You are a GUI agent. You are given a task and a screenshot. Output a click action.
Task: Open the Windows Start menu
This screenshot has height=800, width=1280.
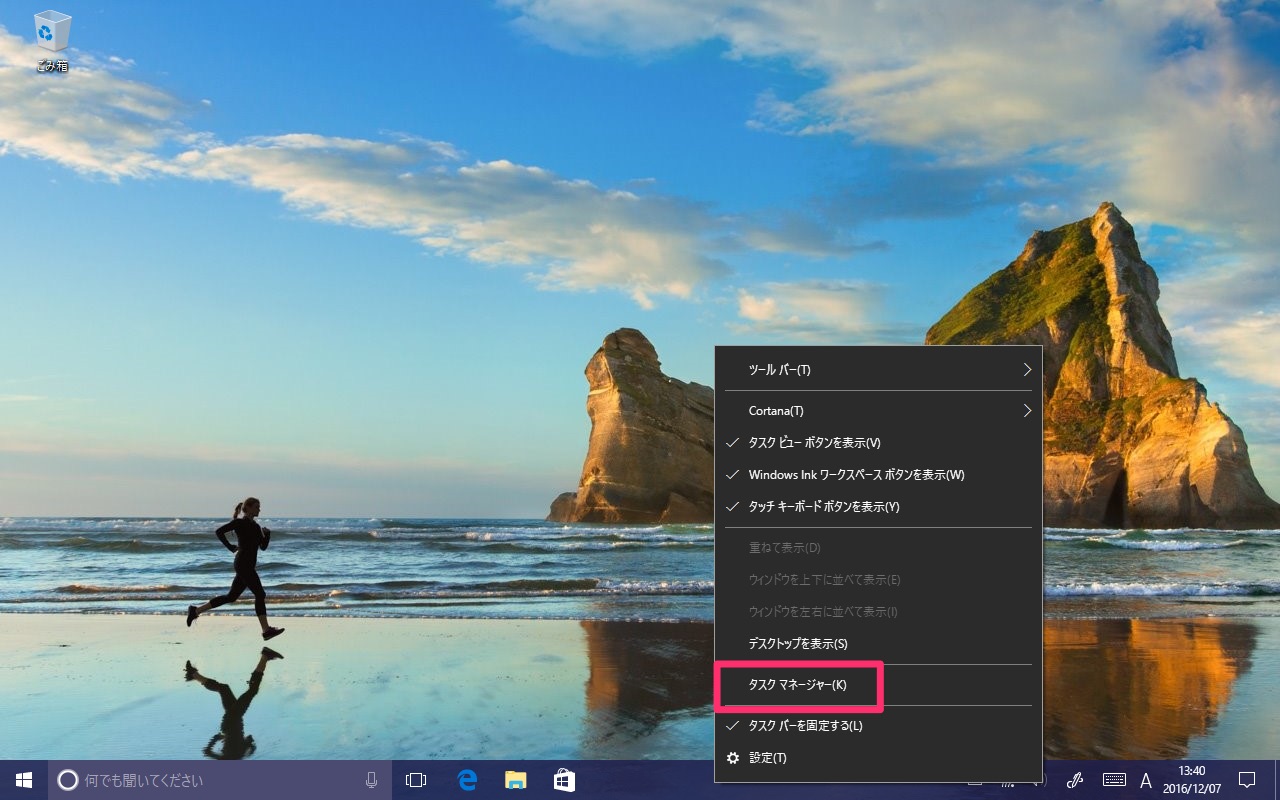coord(24,780)
